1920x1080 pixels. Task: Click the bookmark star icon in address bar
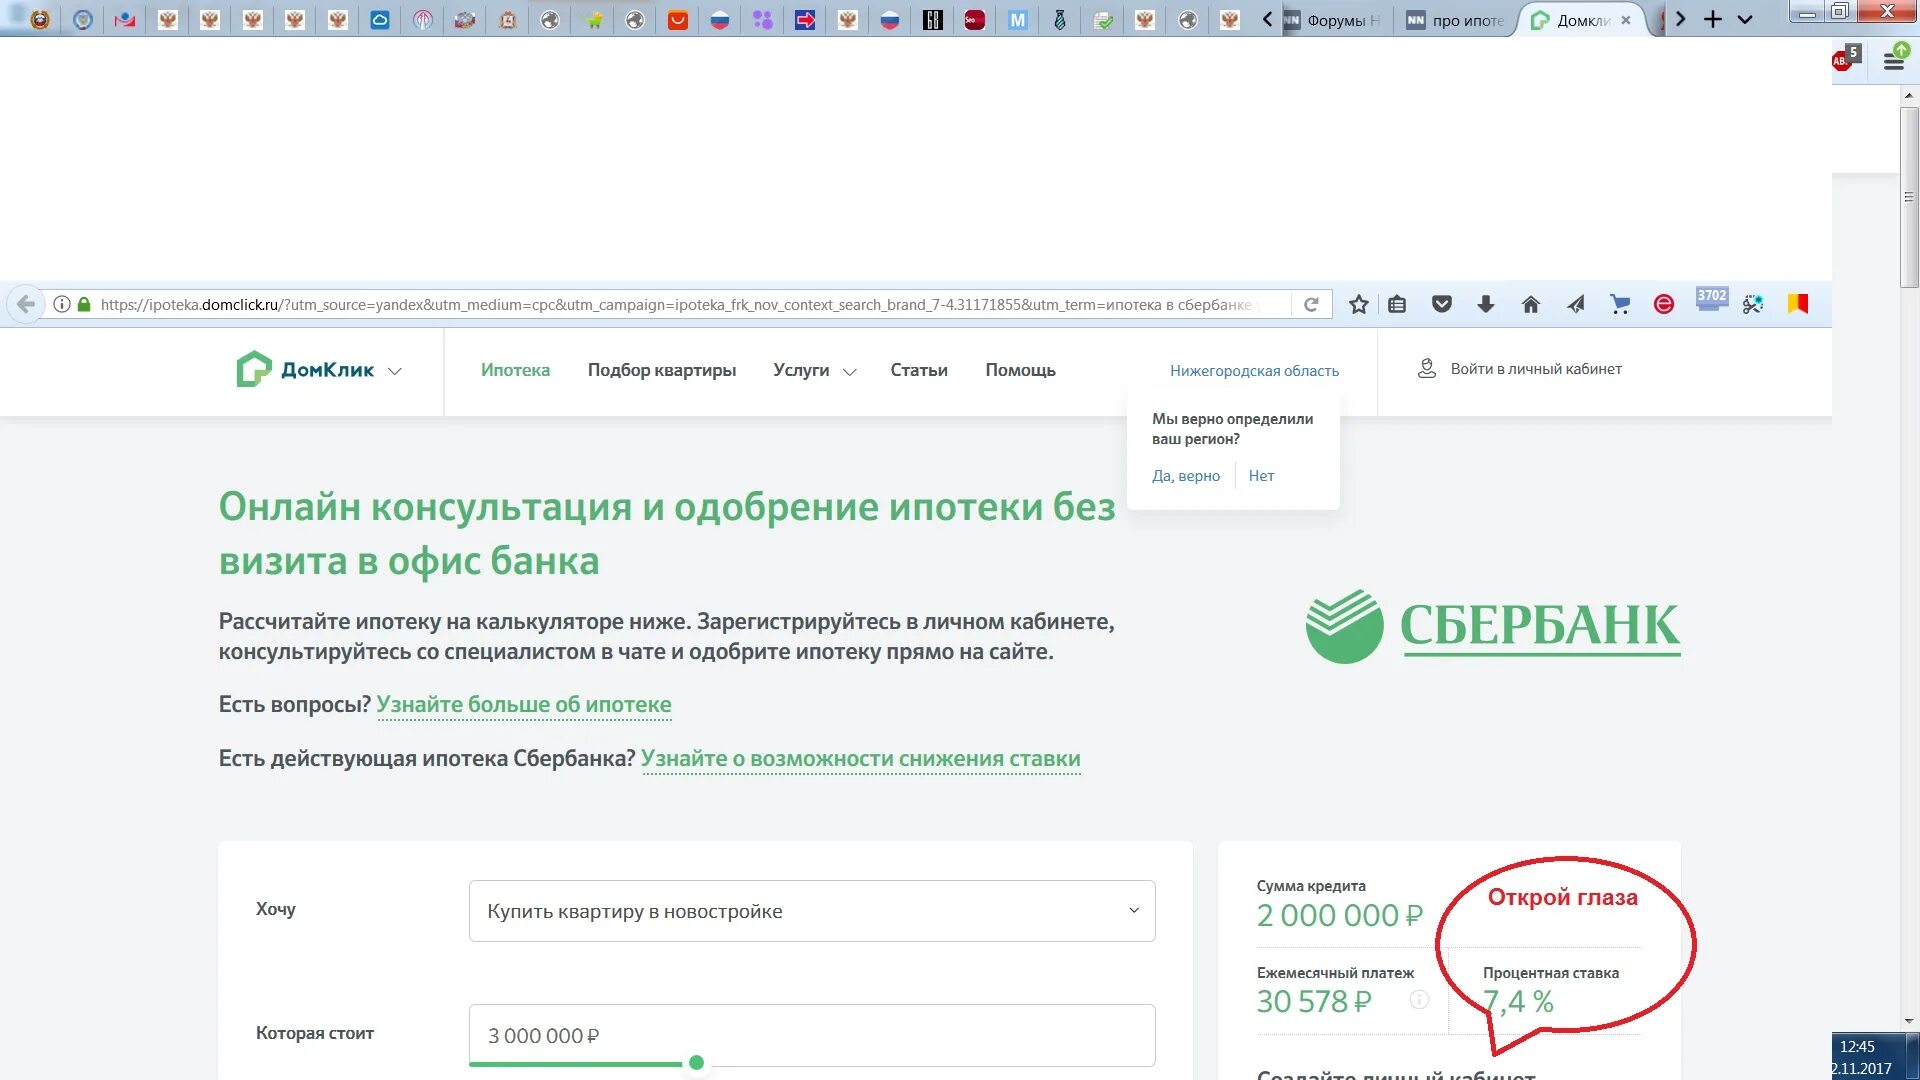click(x=1358, y=303)
